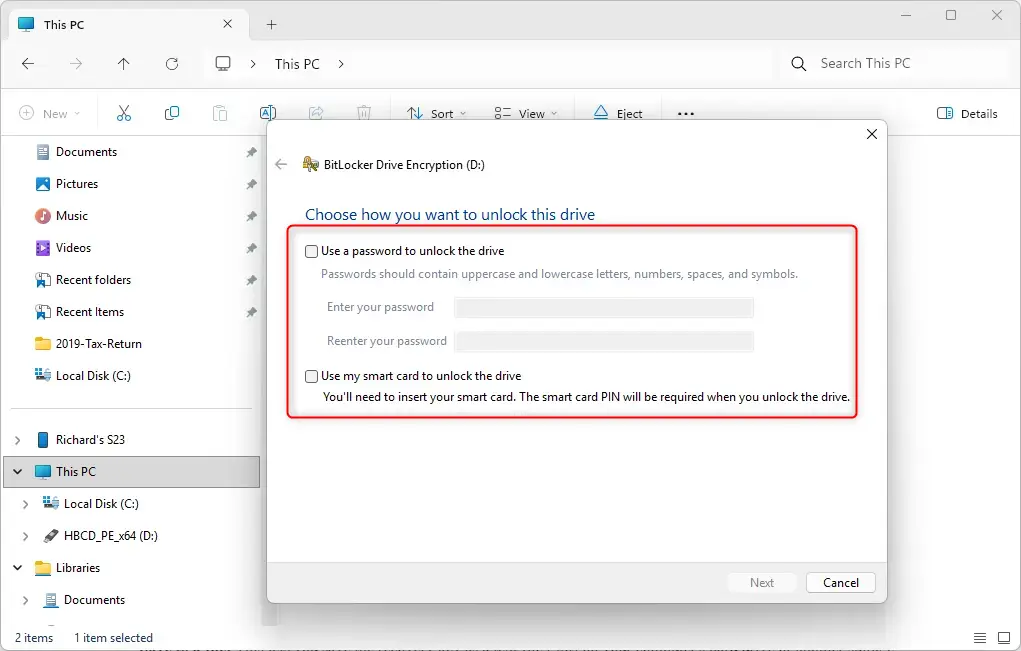The width and height of the screenshot is (1021, 651).
Task: Open the 2019-Tax-Return folder
Action: [x=98, y=344]
